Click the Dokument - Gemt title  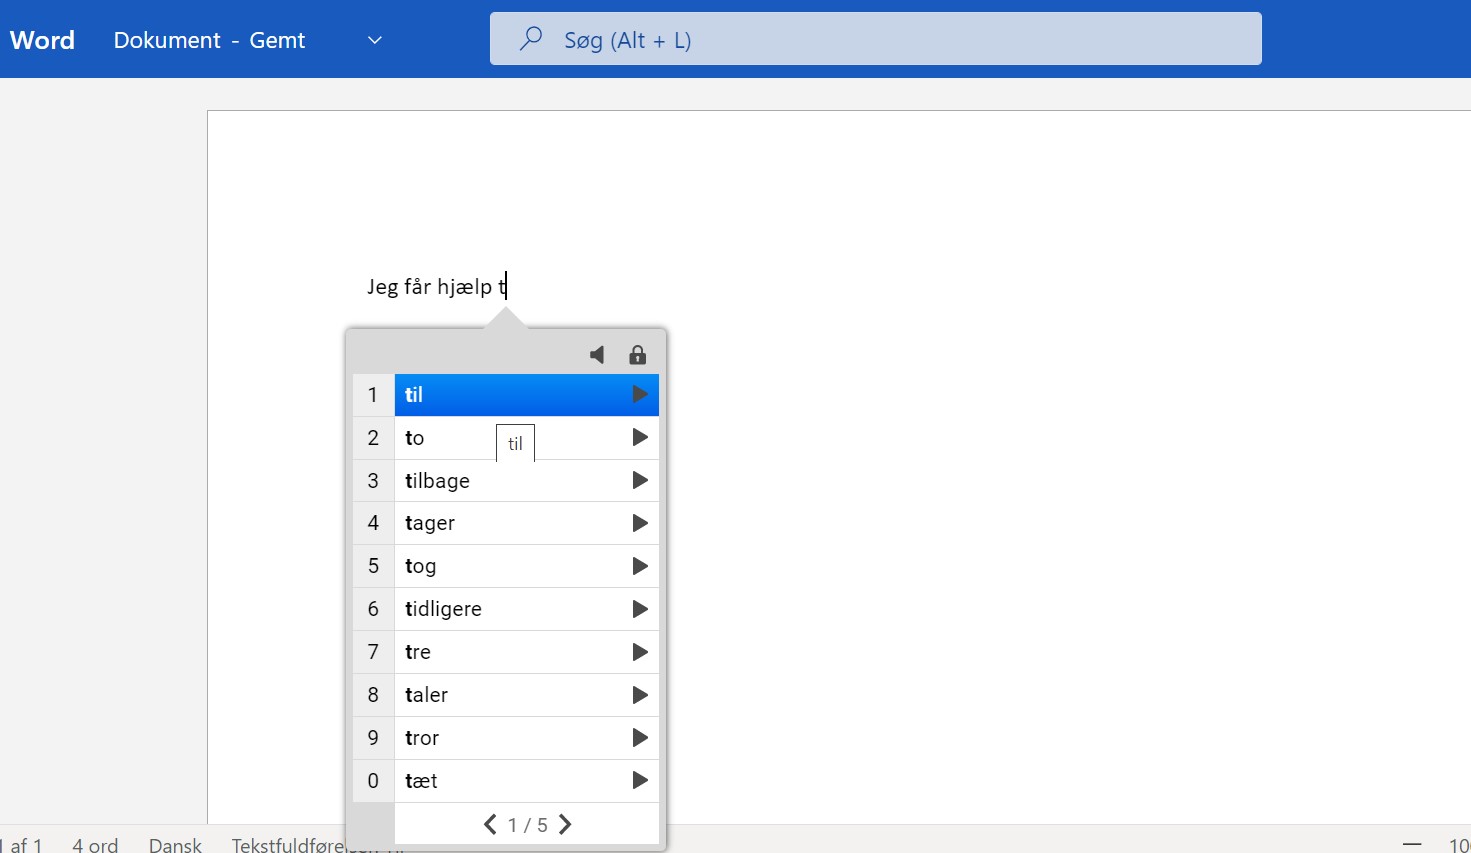pyautogui.click(x=209, y=40)
